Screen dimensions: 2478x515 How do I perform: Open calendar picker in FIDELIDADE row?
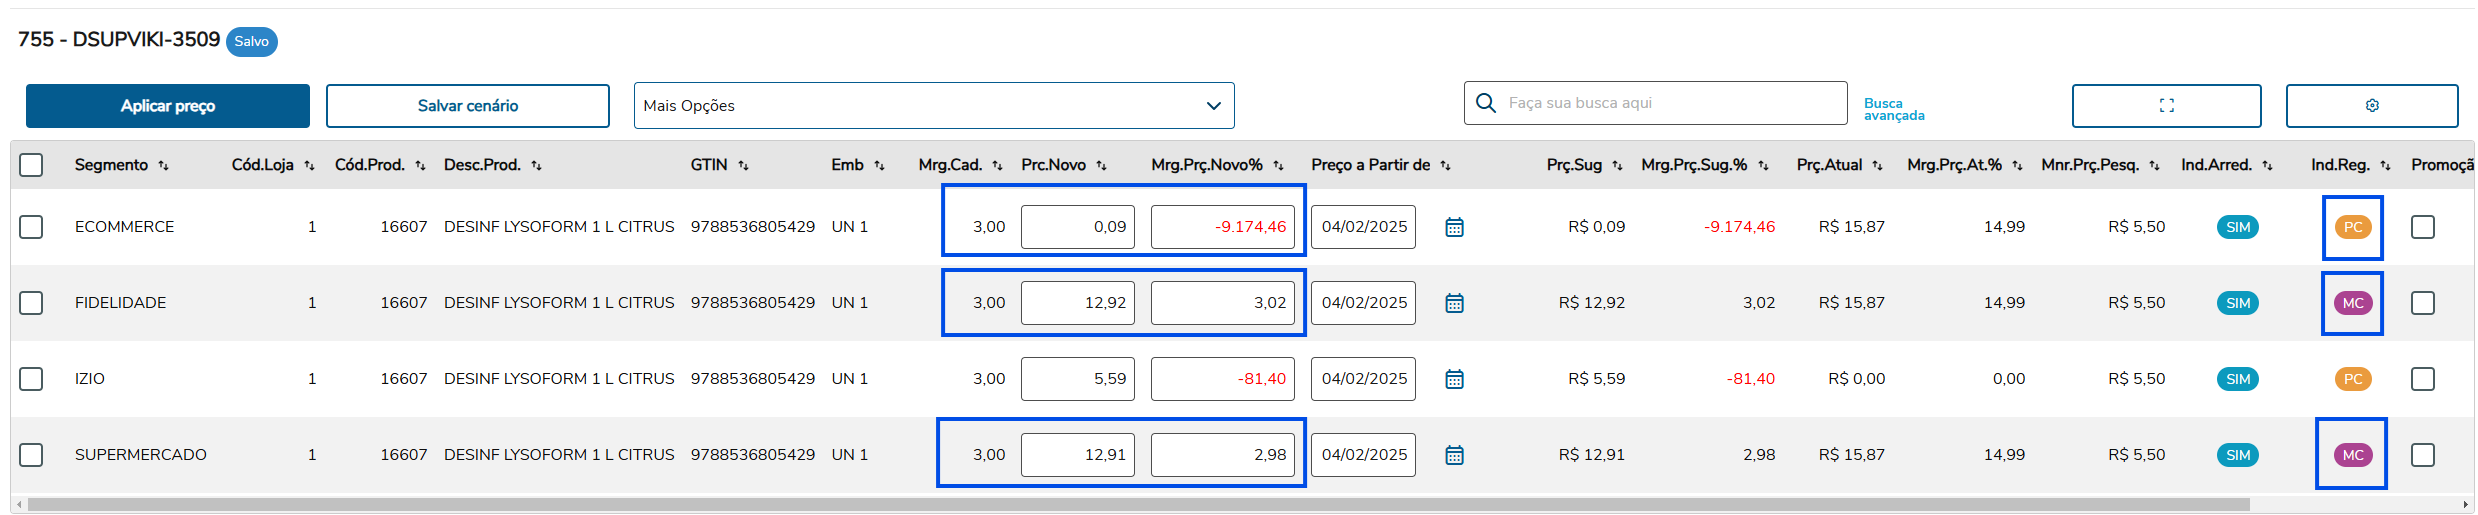tap(1454, 303)
